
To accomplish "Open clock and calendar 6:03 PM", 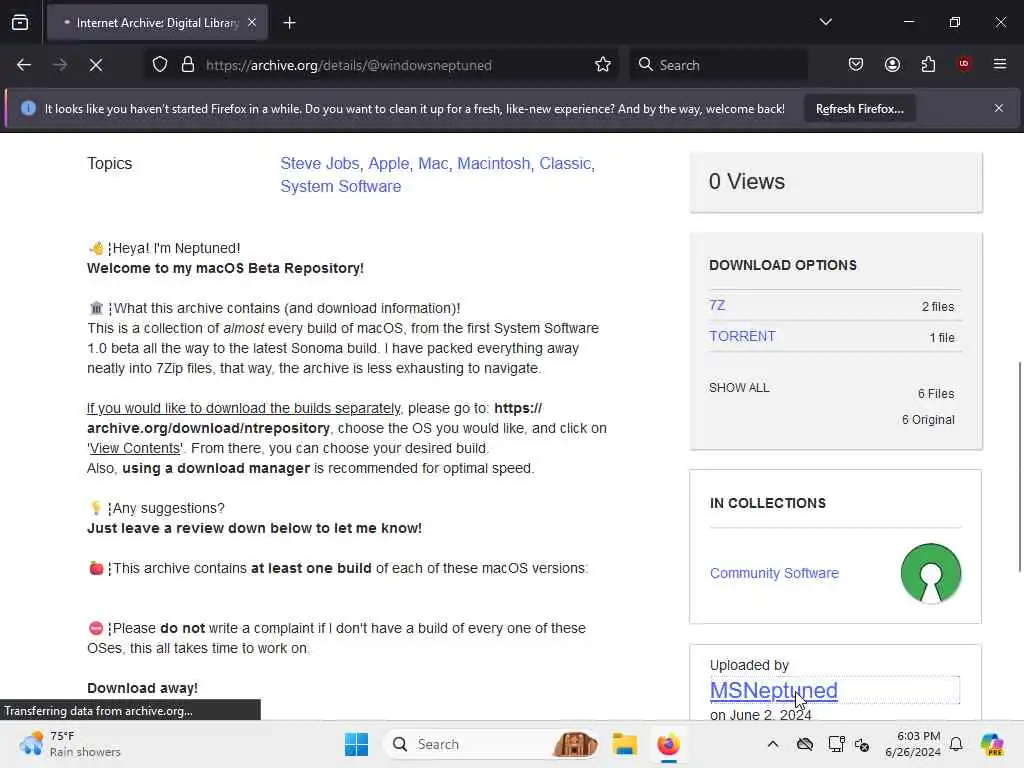I will [x=913, y=744].
